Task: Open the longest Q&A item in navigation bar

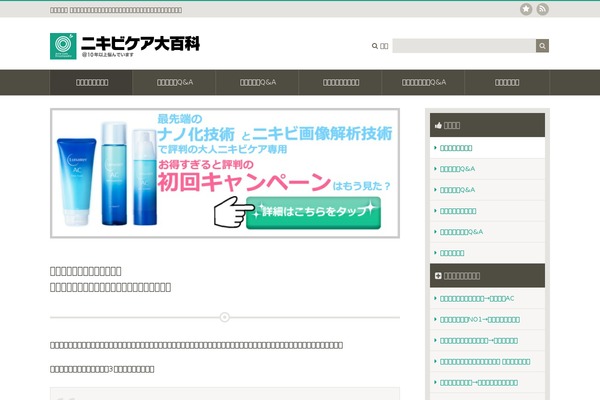Action: tap(424, 82)
